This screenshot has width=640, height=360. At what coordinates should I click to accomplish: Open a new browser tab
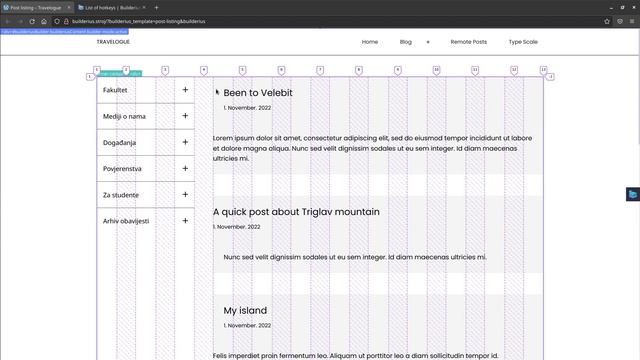coord(156,7)
